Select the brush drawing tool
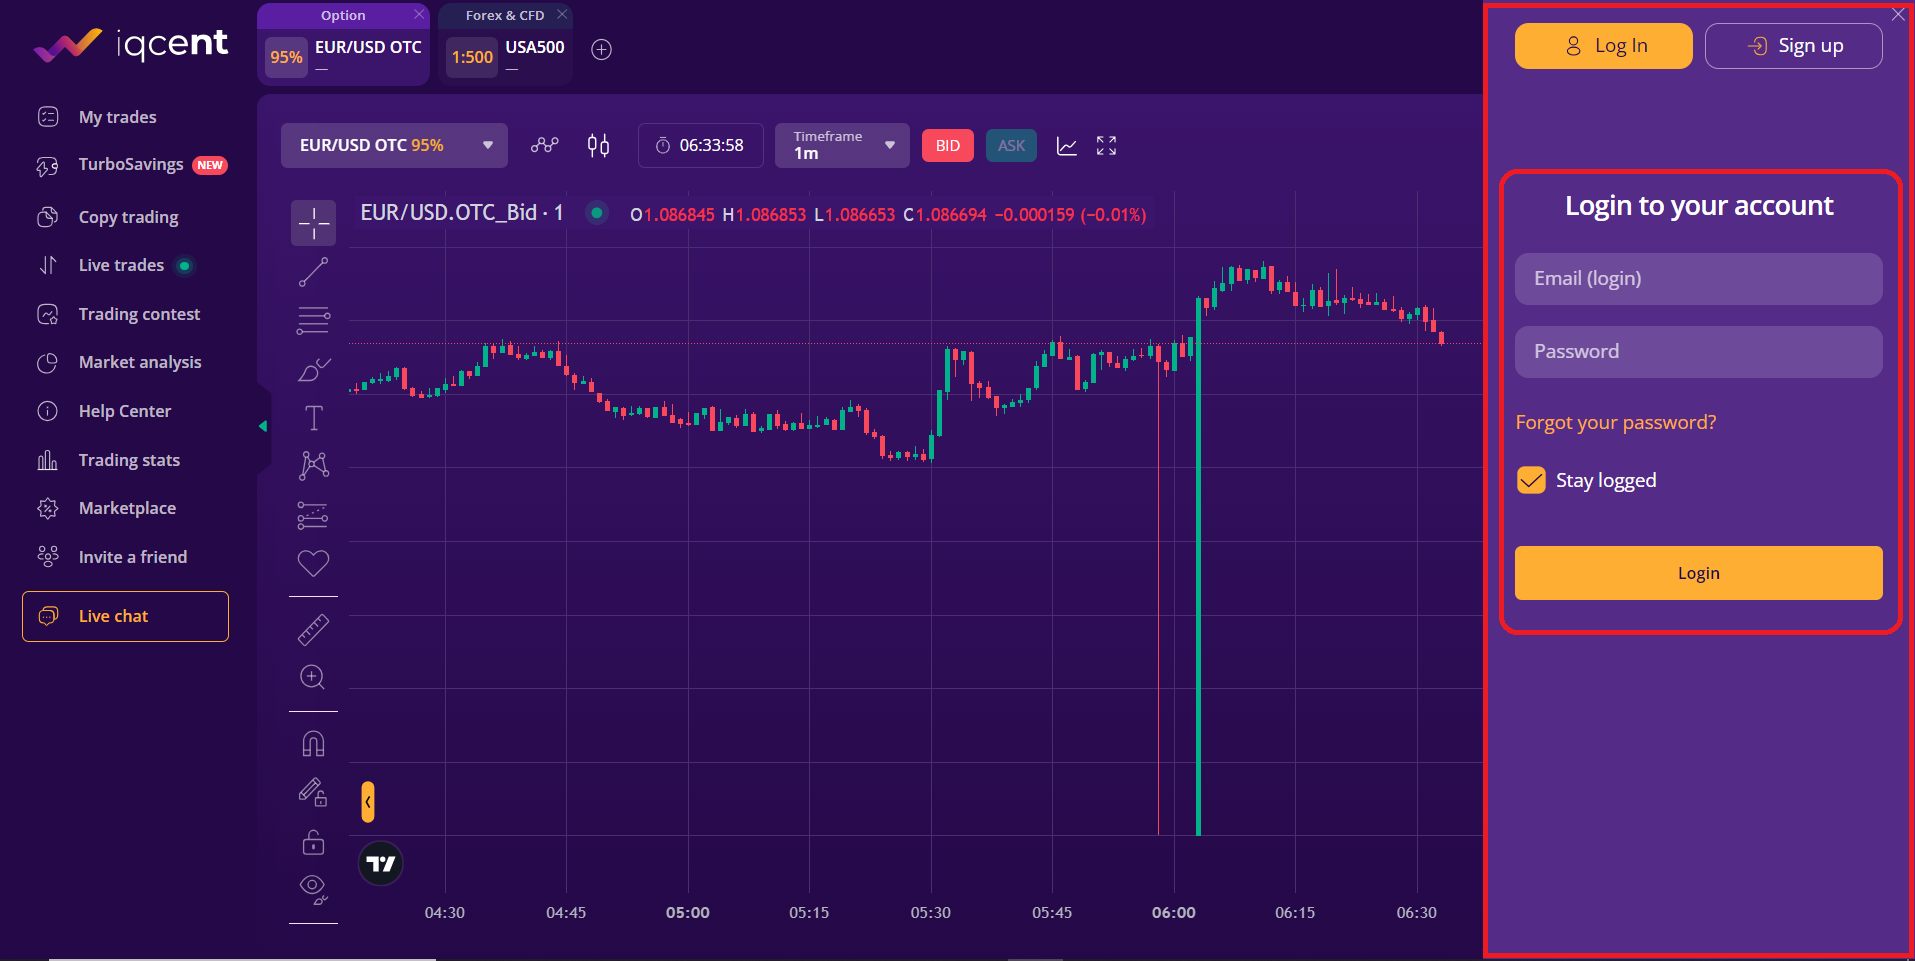The width and height of the screenshot is (1915, 961). click(x=313, y=370)
